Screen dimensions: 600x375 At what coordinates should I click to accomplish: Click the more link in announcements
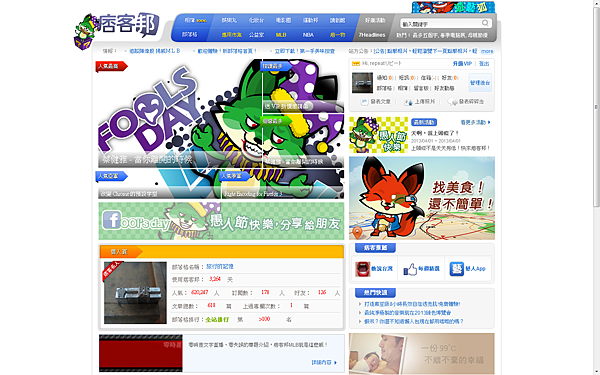[487, 51]
